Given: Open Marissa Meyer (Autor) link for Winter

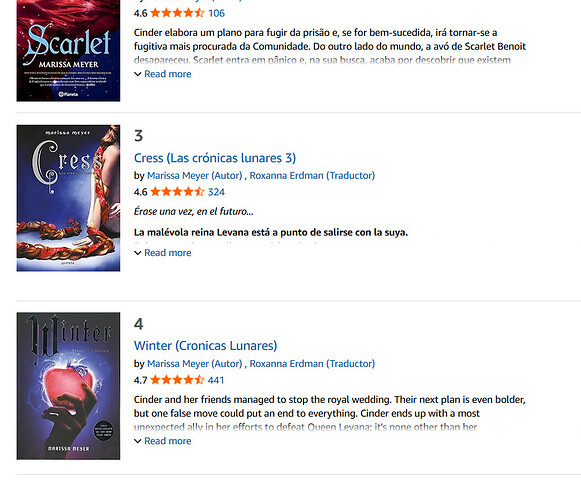Looking at the screenshot, I should 195,364.
